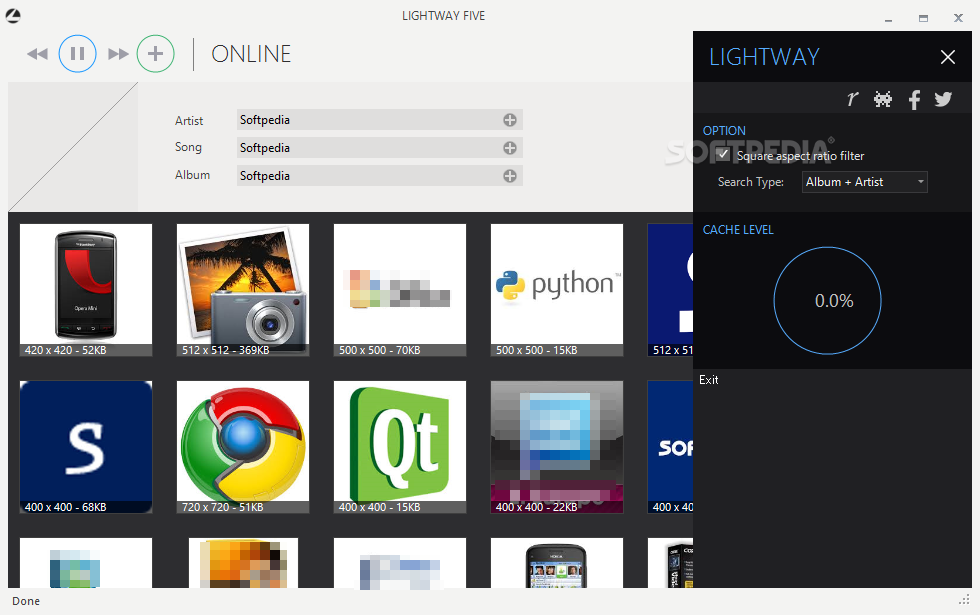Click the ONLINE mode label
Image resolution: width=980 pixels, height=615 pixels.
(x=251, y=54)
